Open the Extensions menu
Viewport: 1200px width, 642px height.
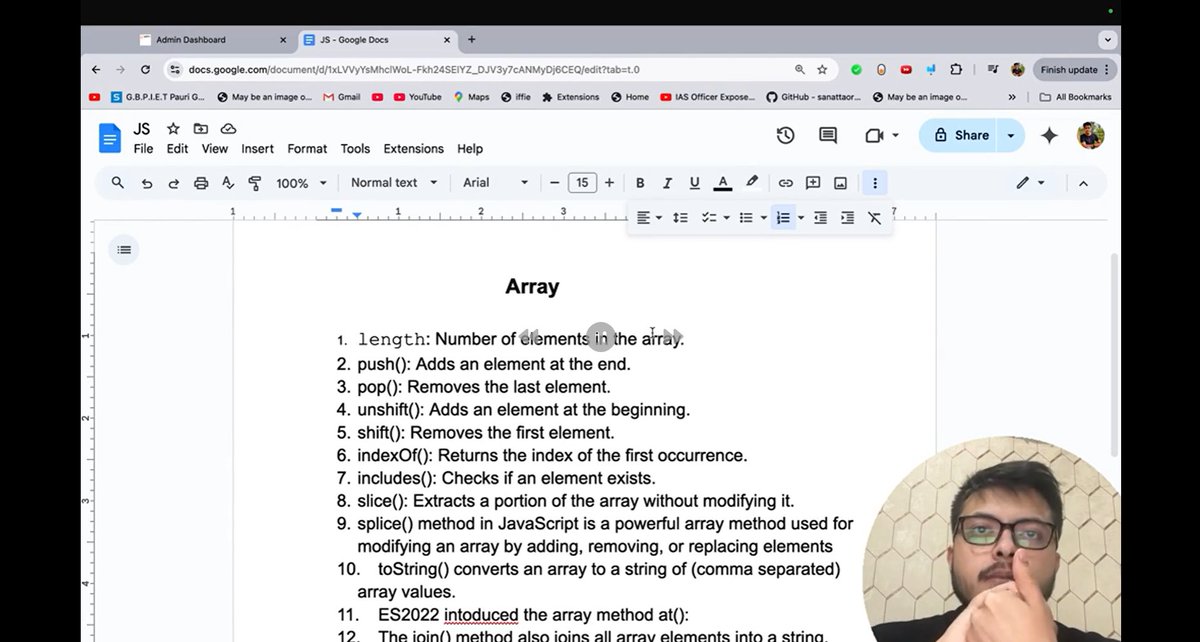click(x=413, y=149)
